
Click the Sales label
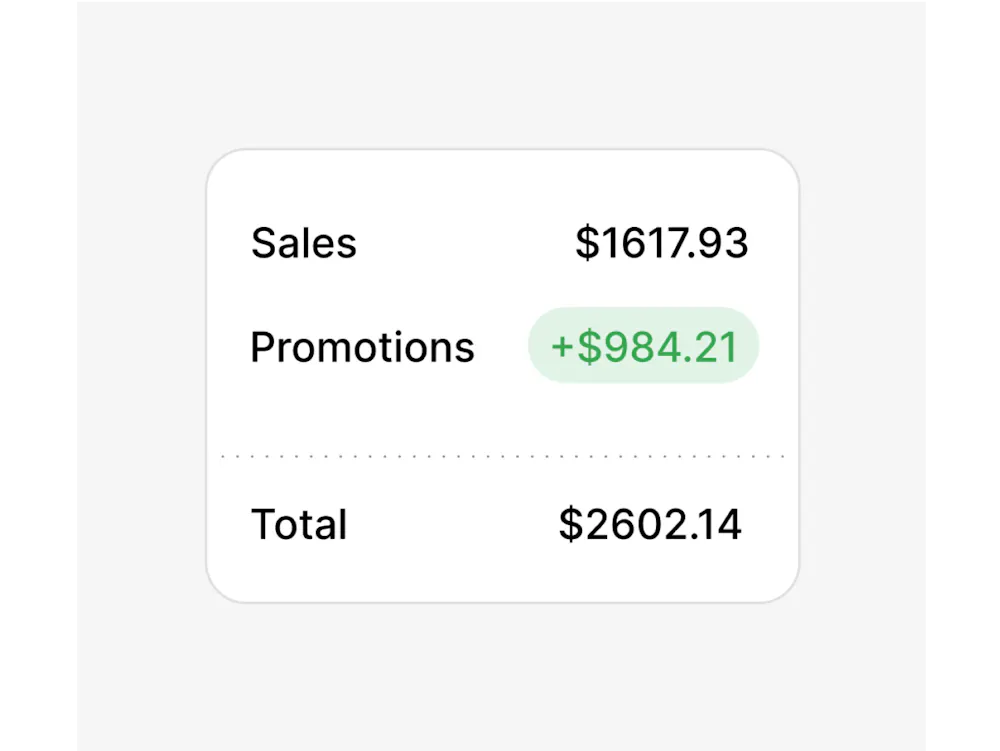coord(303,243)
